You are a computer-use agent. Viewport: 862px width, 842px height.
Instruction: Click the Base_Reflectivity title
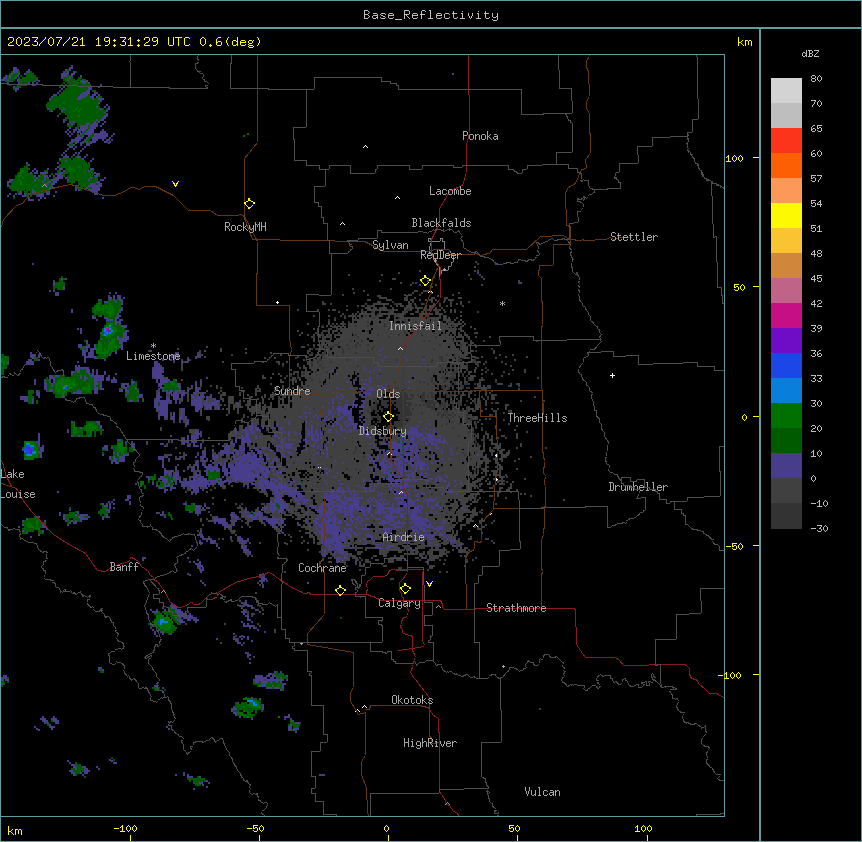pyautogui.click(x=431, y=15)
